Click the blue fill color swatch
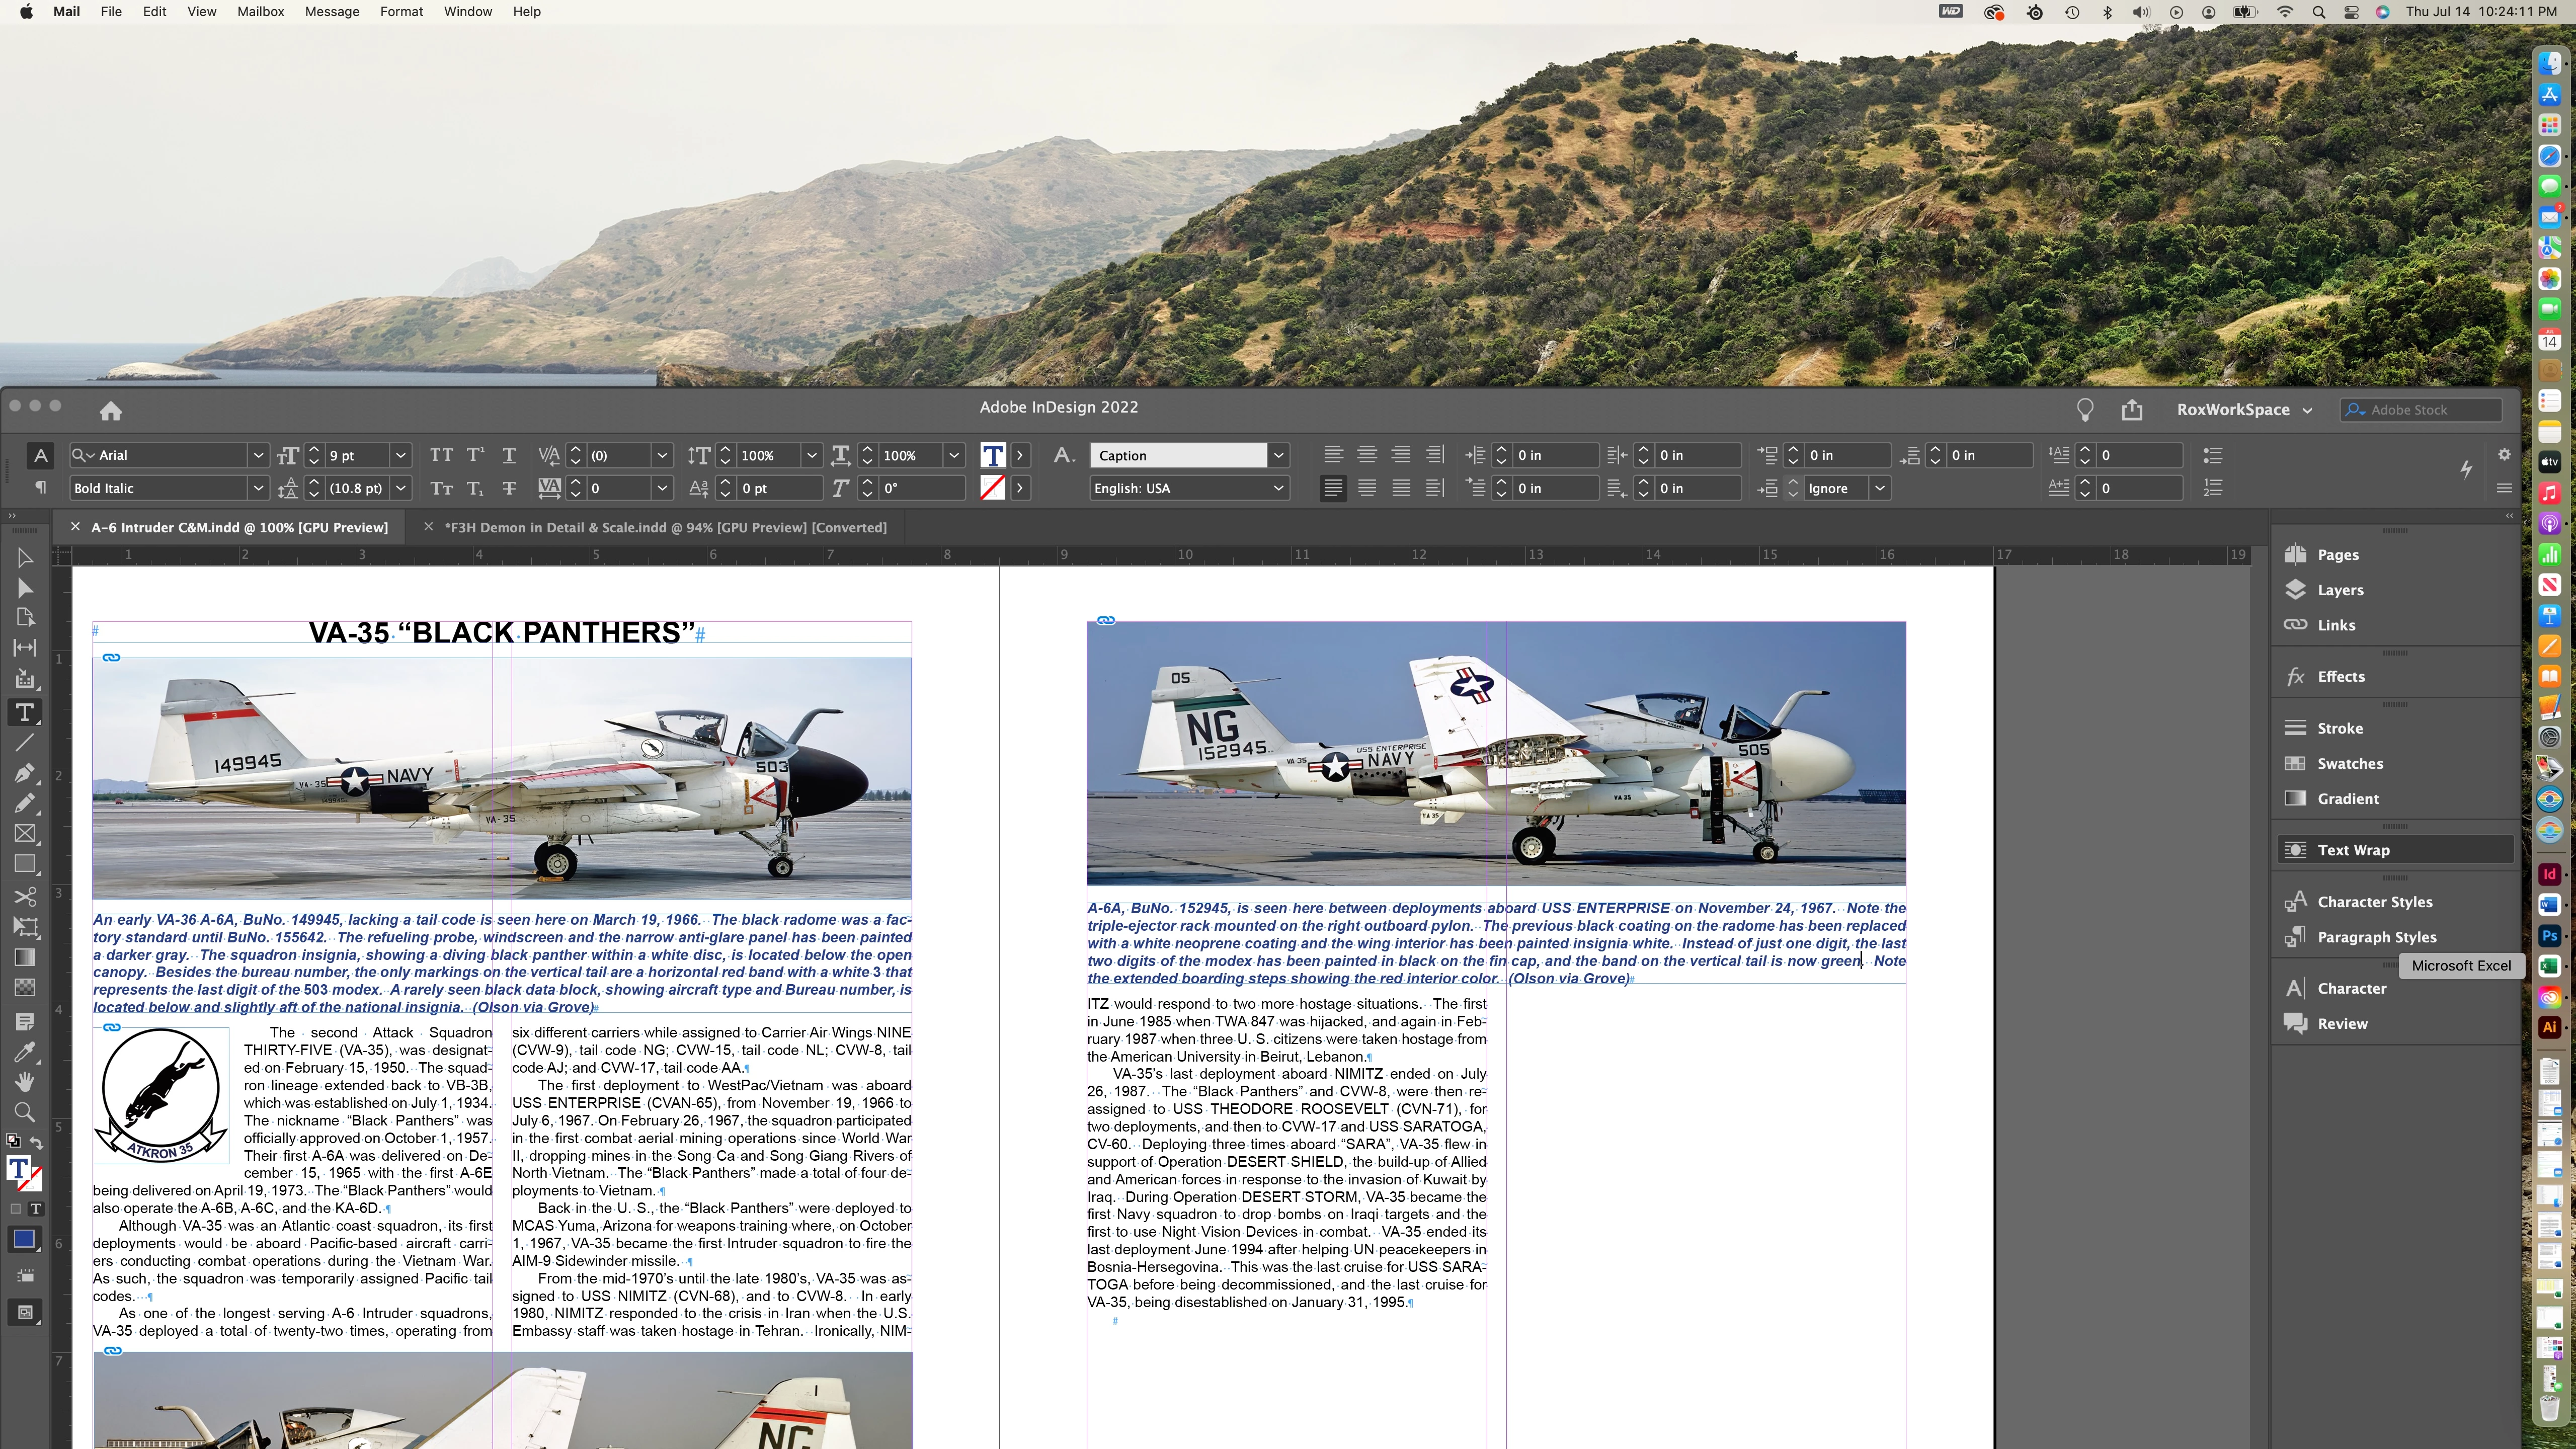The height and width of the screenshot is (1449, 2576). (x=24, y=1239)
